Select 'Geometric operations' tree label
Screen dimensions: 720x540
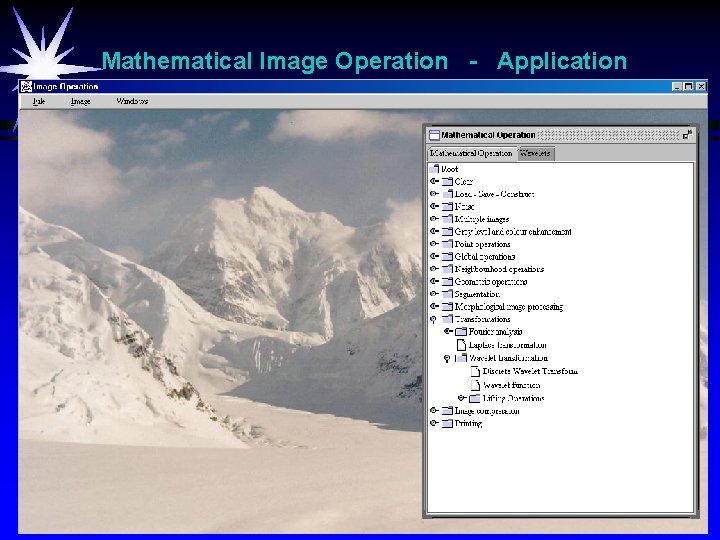click(491, 281)
